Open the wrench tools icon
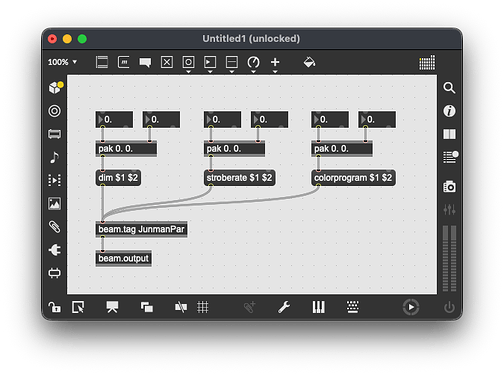504x375 pixels. pos(284,307)
